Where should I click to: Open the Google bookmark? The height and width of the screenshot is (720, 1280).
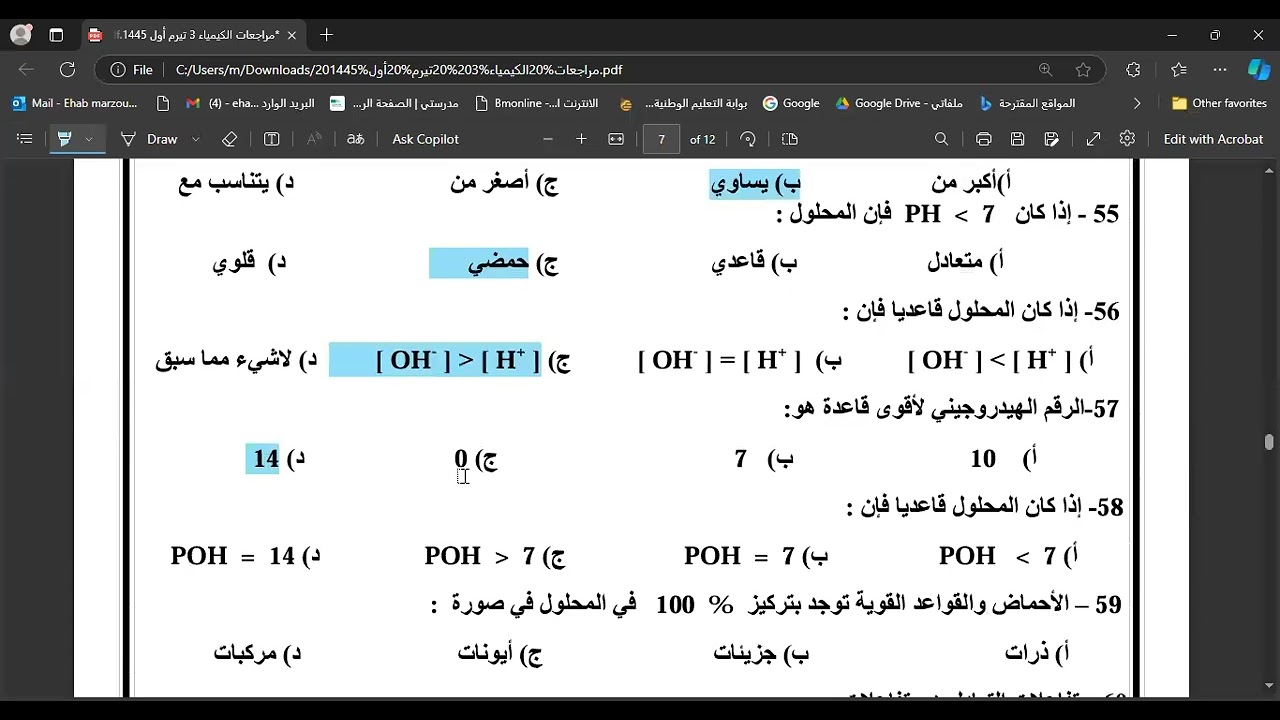(x=791, y=103)
